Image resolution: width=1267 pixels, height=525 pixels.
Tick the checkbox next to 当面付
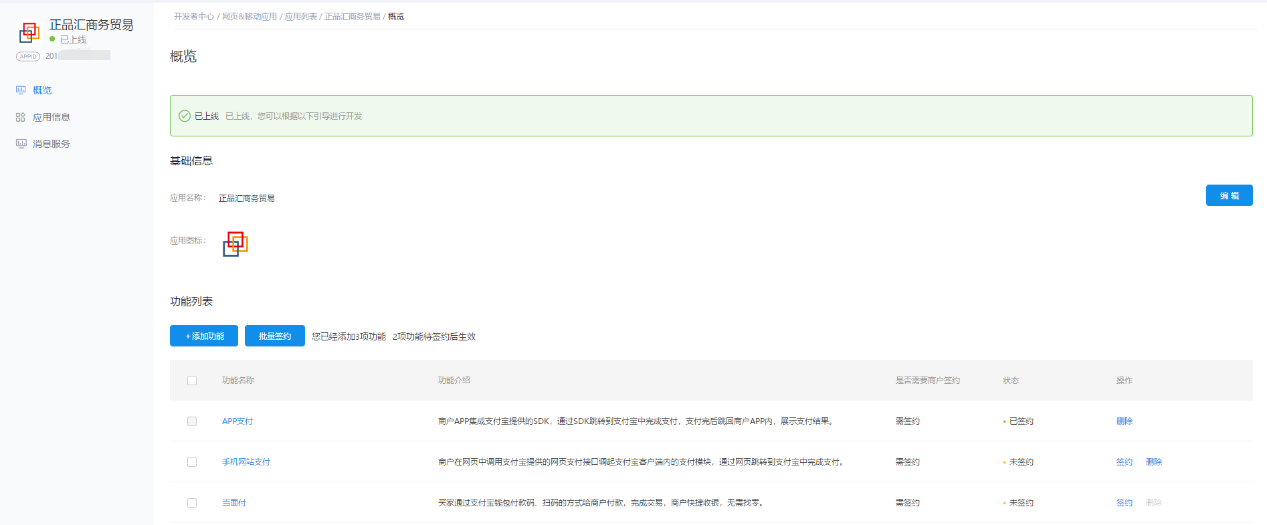pyautogui.click(x=192, y=502)
